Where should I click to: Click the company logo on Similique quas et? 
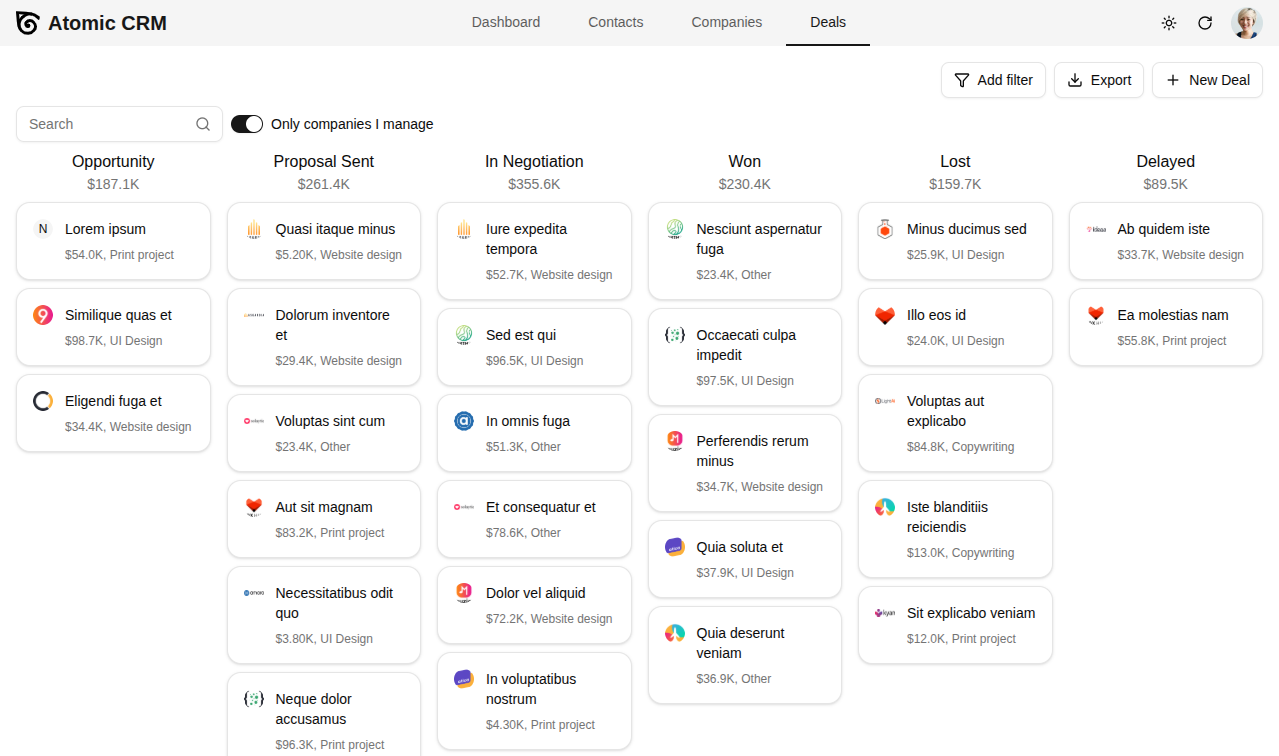coord(43,315)
